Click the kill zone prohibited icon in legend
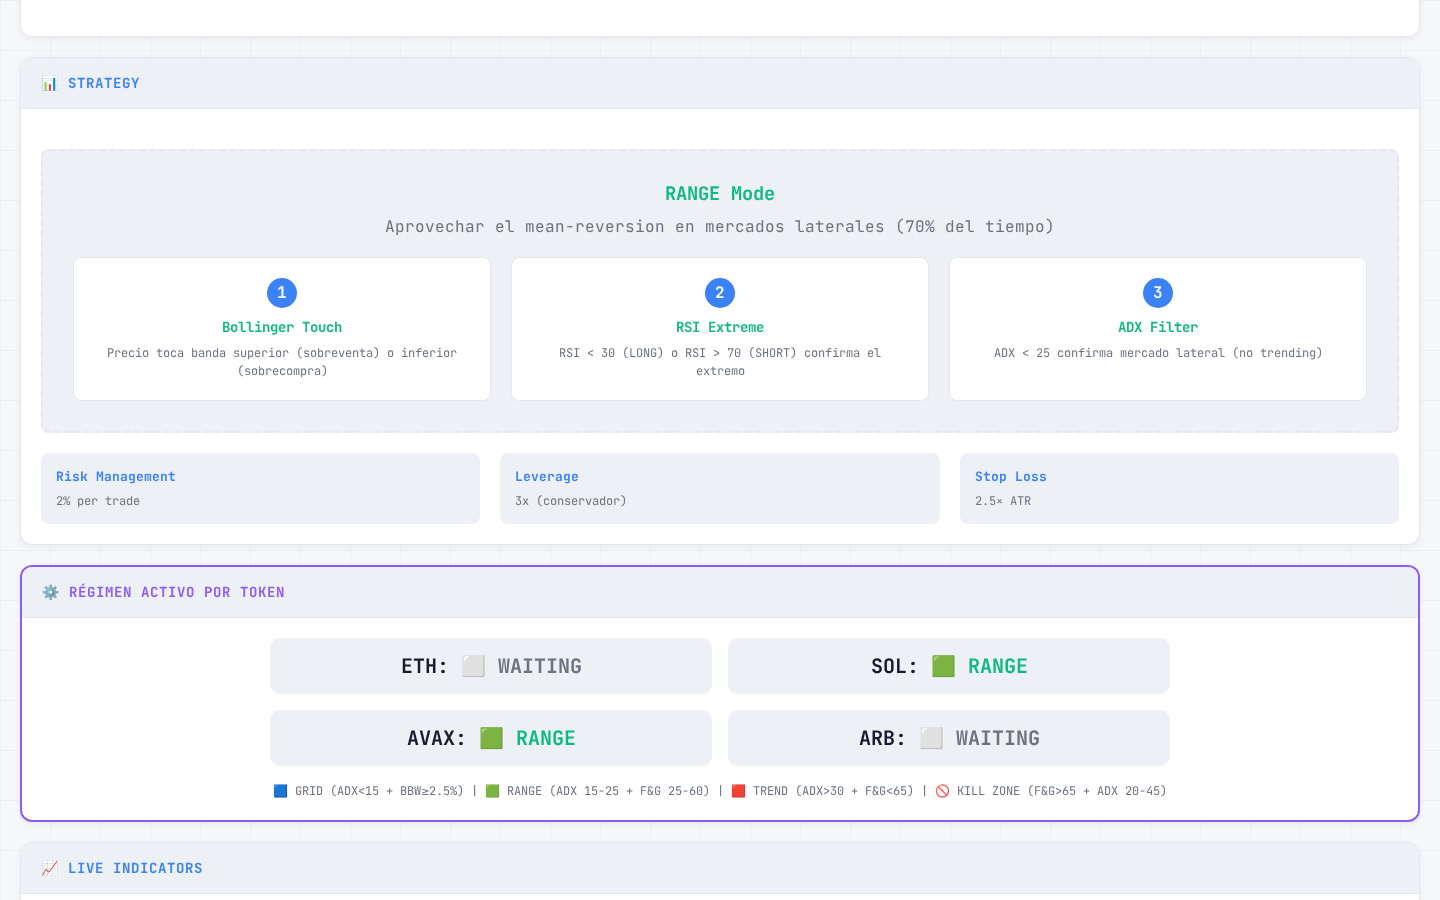This screenshot has width=1440, height=900. [x=942, y=791]
